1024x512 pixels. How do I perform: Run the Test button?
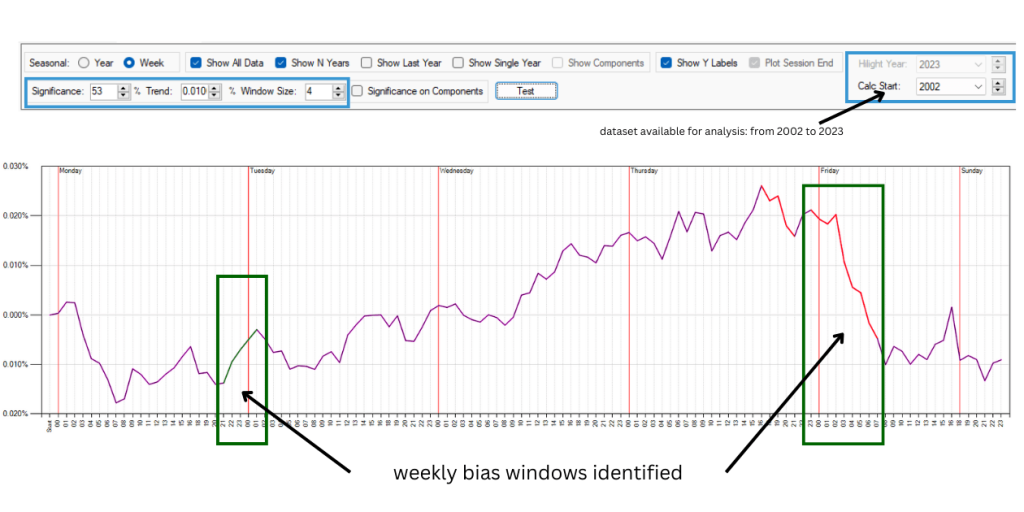pyautogui.click(x=526, y=91)
